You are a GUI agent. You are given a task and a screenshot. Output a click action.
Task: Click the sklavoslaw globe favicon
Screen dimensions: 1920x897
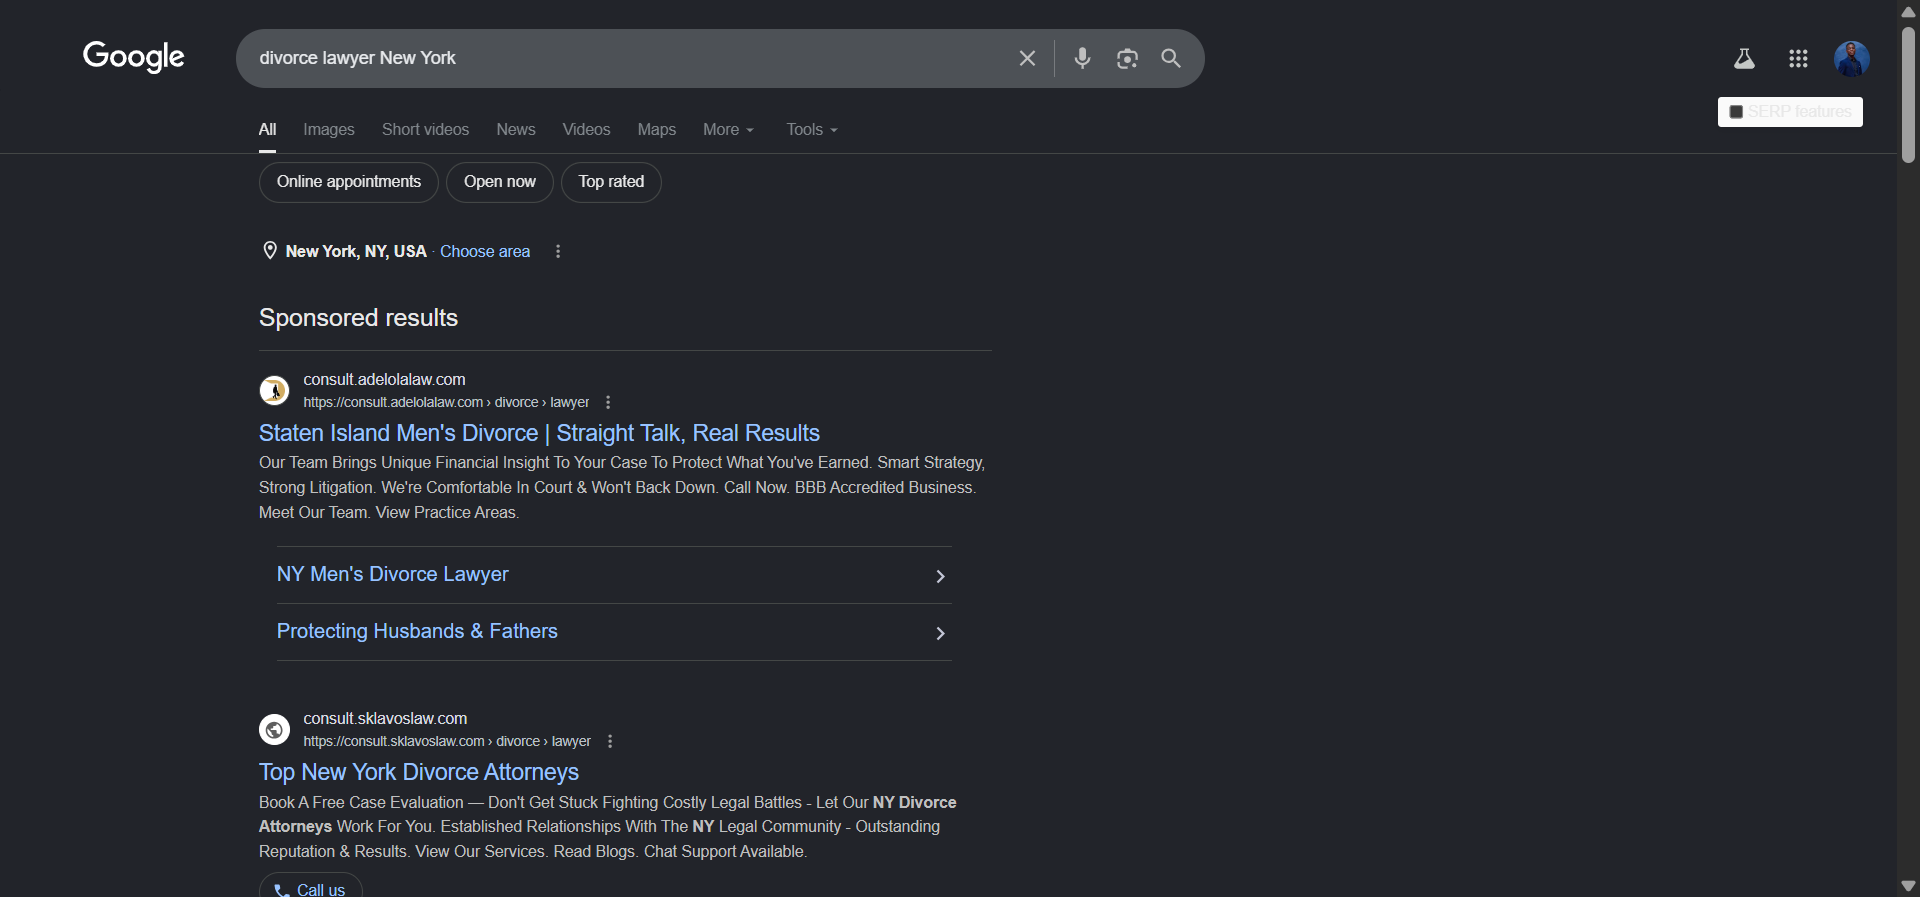pos(274,729)
